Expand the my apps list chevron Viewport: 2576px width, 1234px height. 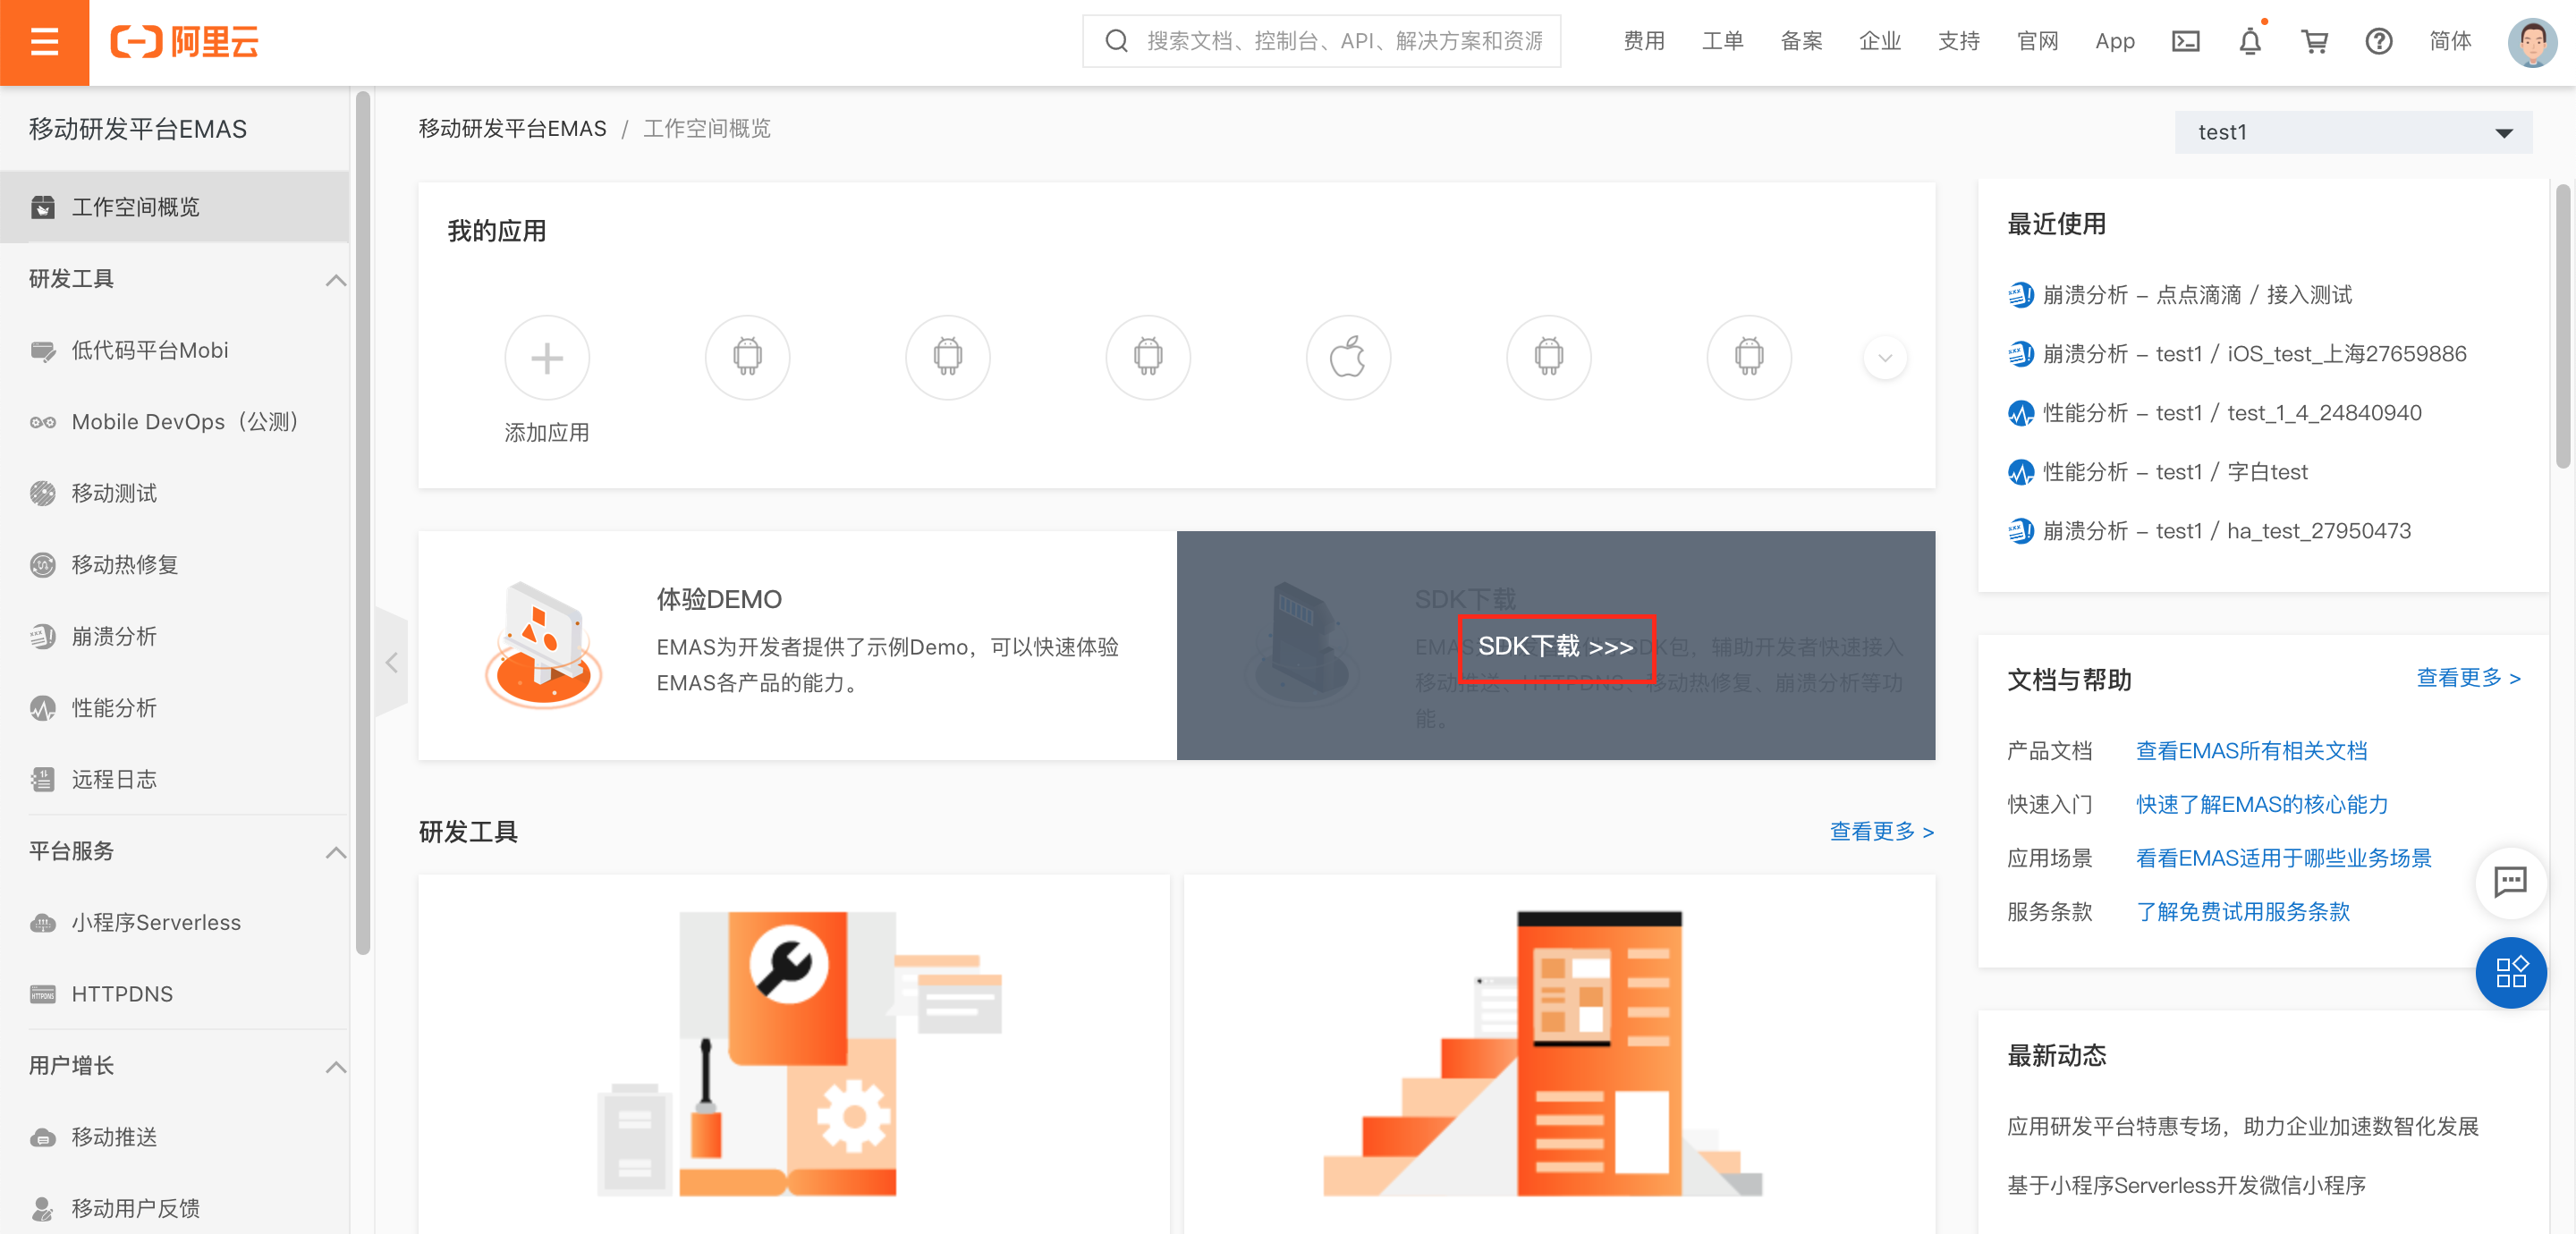click(x=1884, y=358)
